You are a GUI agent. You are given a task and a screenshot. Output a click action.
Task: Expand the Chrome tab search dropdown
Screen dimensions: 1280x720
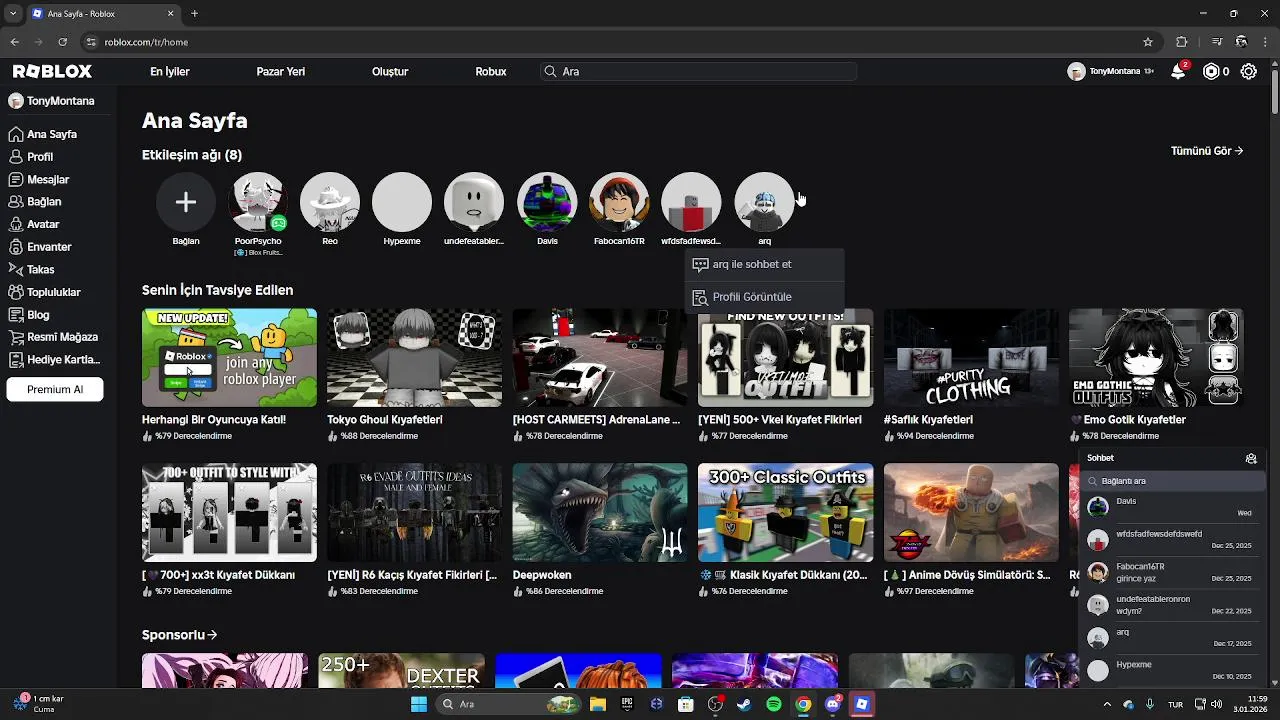(13, 14)
